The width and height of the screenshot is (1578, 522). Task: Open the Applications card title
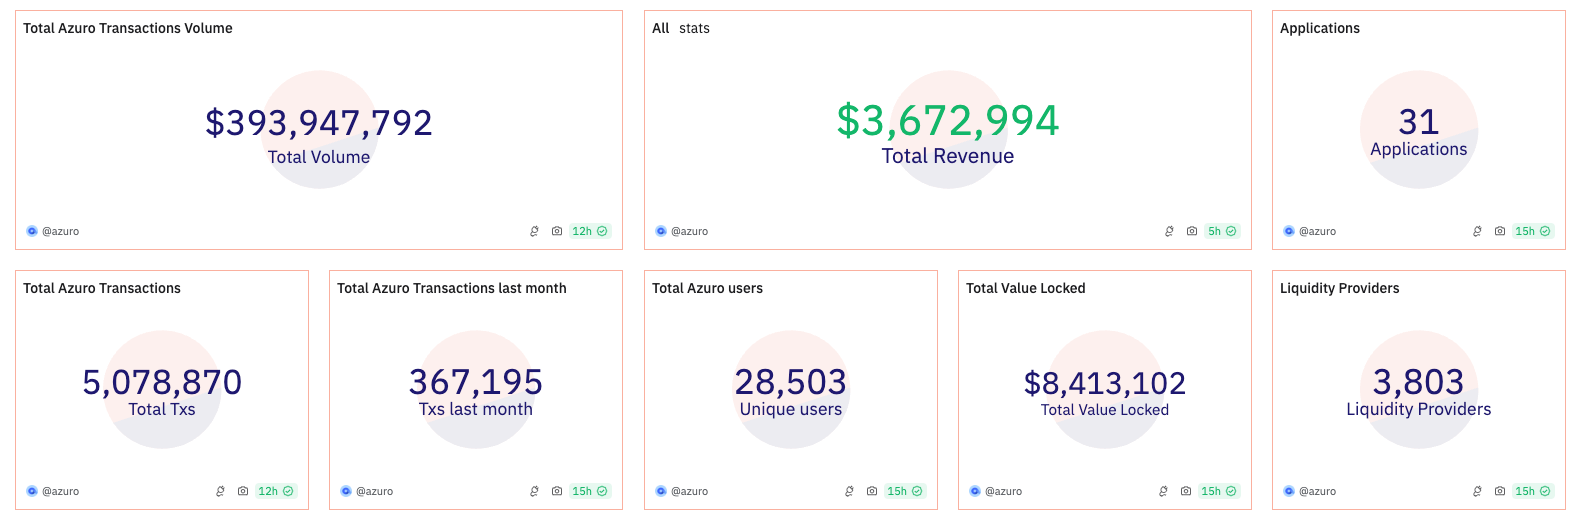[x=1320, y=28]
